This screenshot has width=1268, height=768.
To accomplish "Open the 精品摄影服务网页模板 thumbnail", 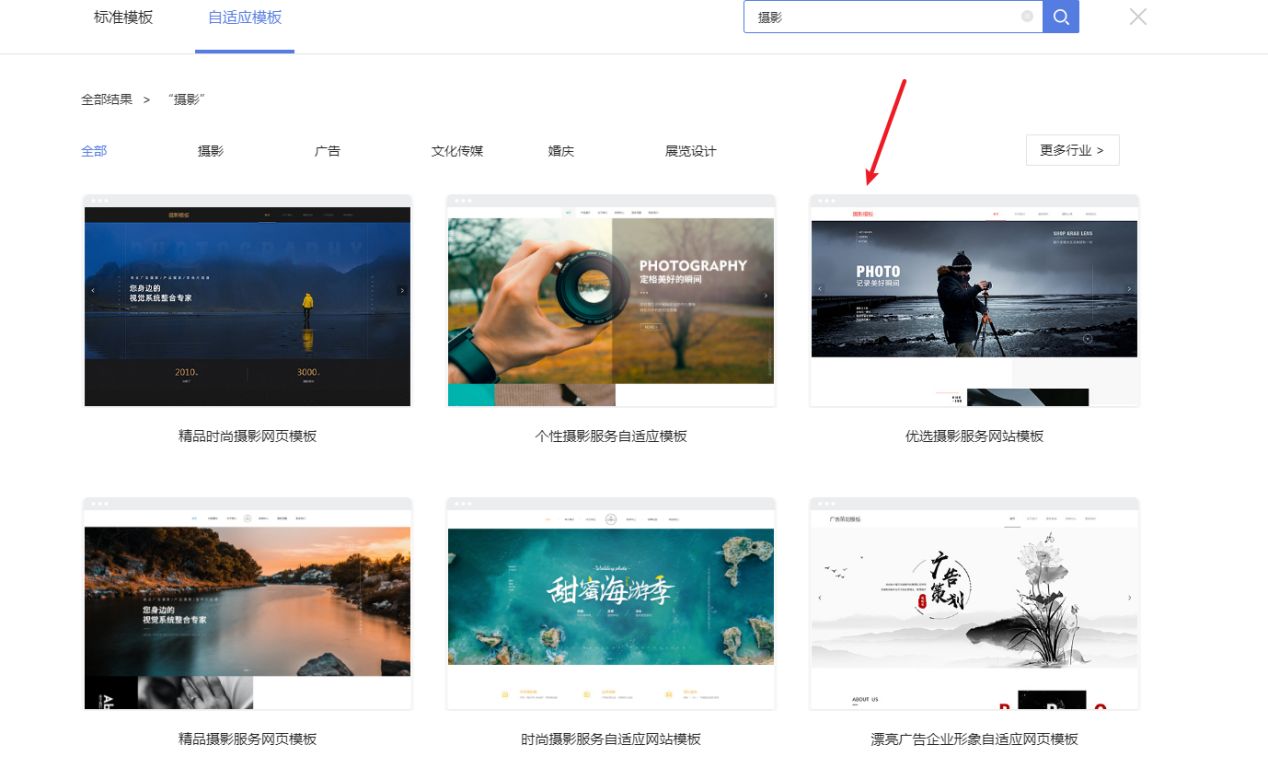I will [x=247, y=603].
